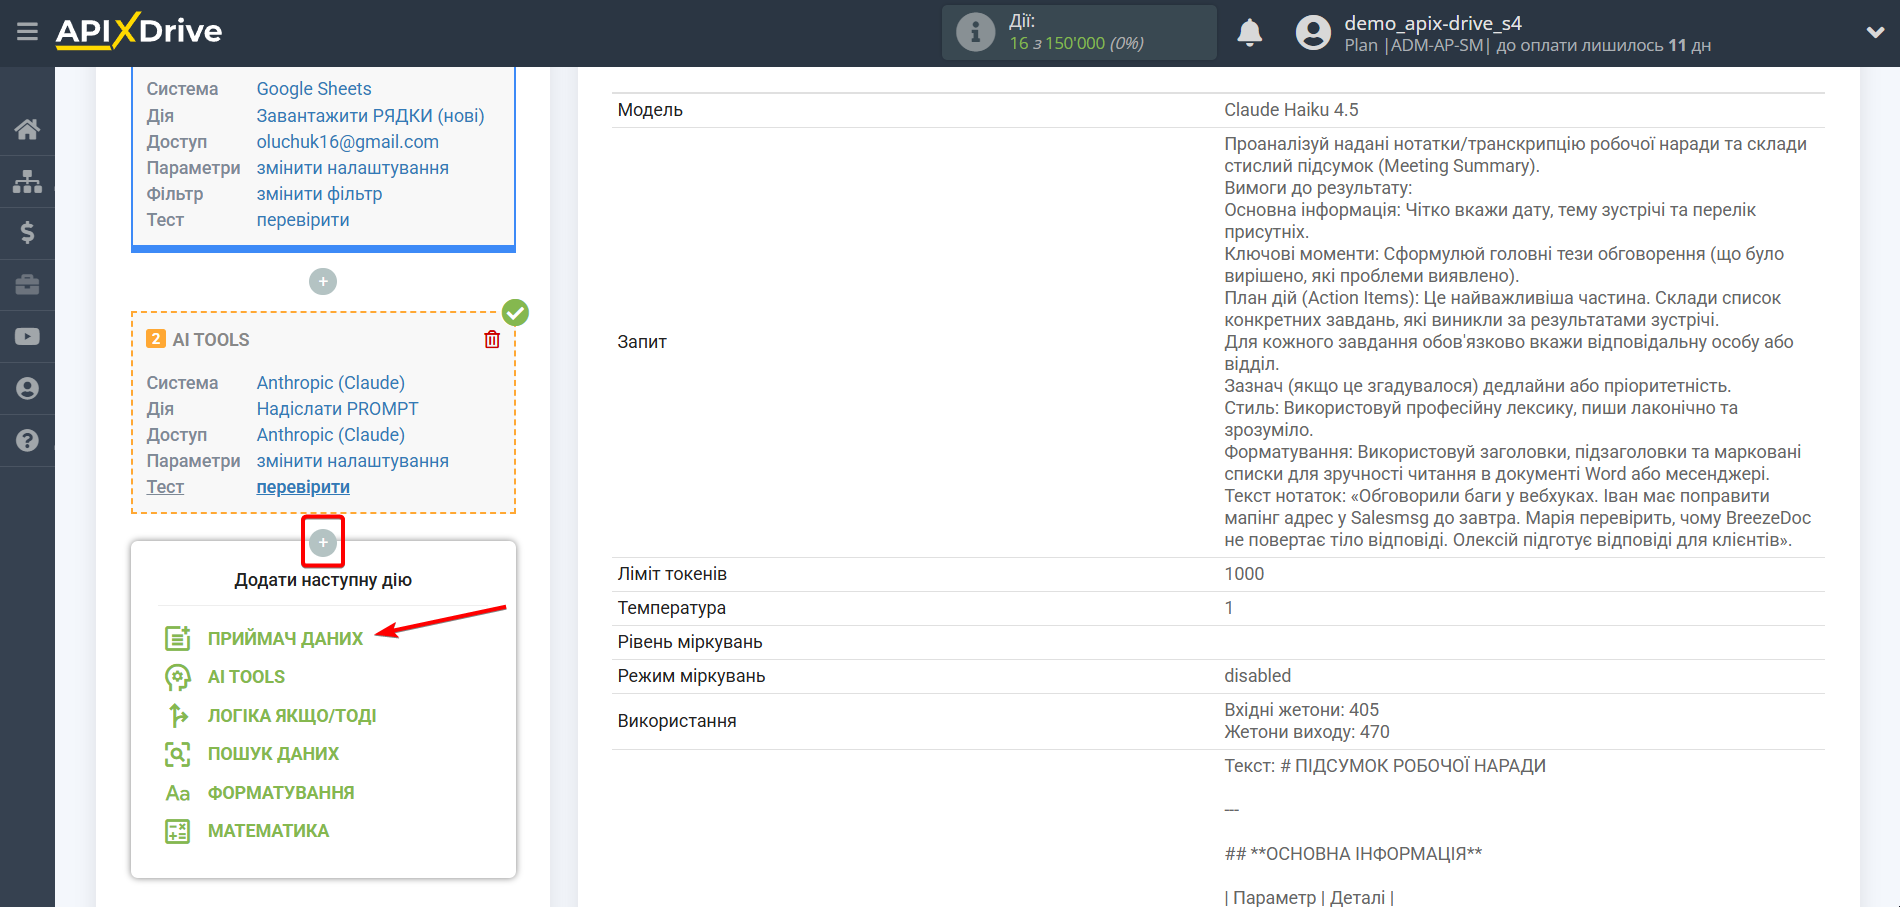Open the hamburger menu
1900x907 pixels.
tap(27, 32)
